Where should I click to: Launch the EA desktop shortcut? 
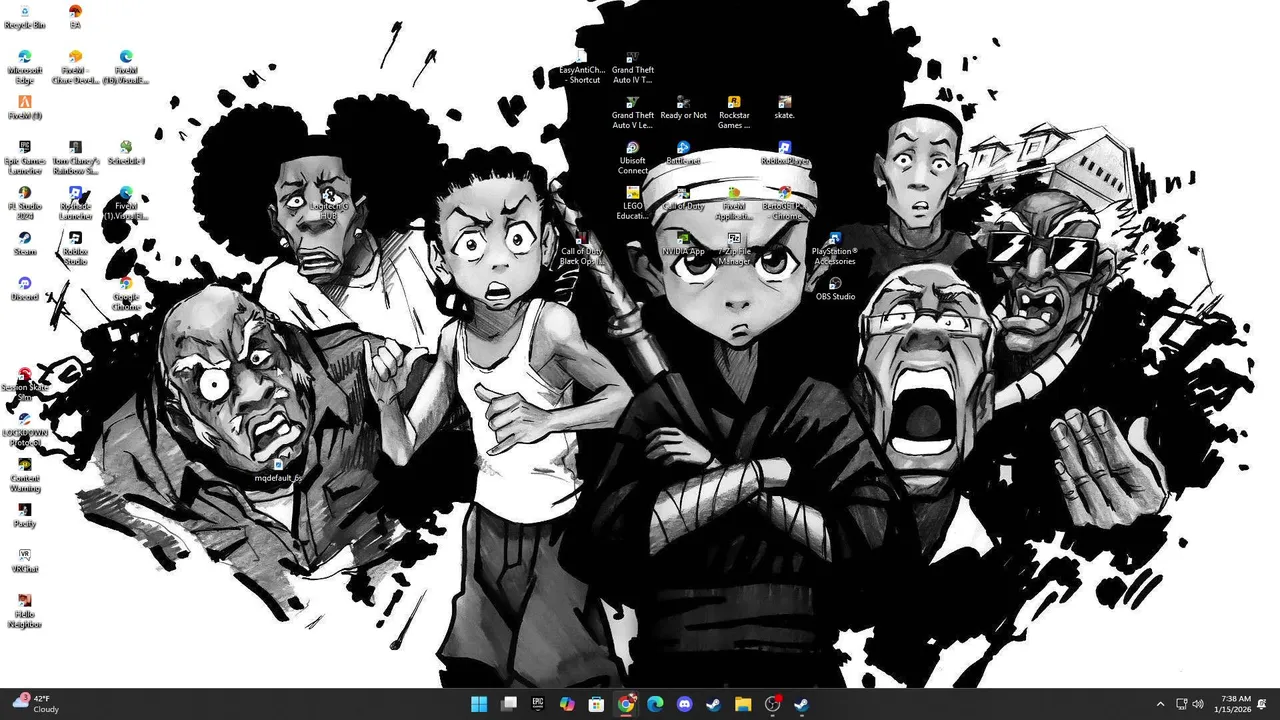[75, 17]
